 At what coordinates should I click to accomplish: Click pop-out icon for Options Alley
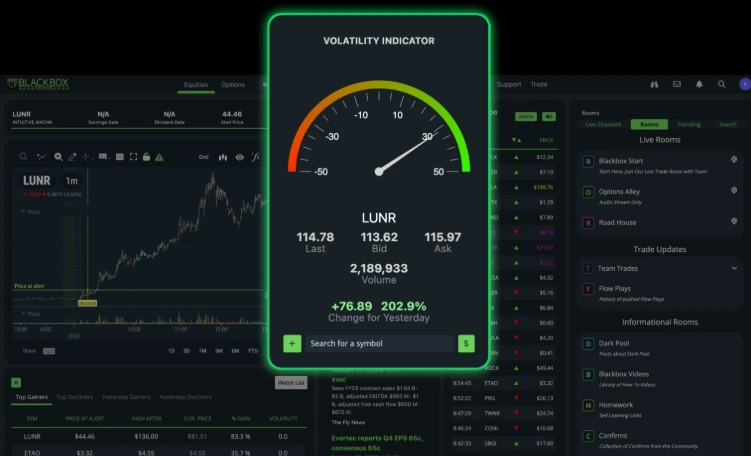pyautogui.click(x=734, y=190)
